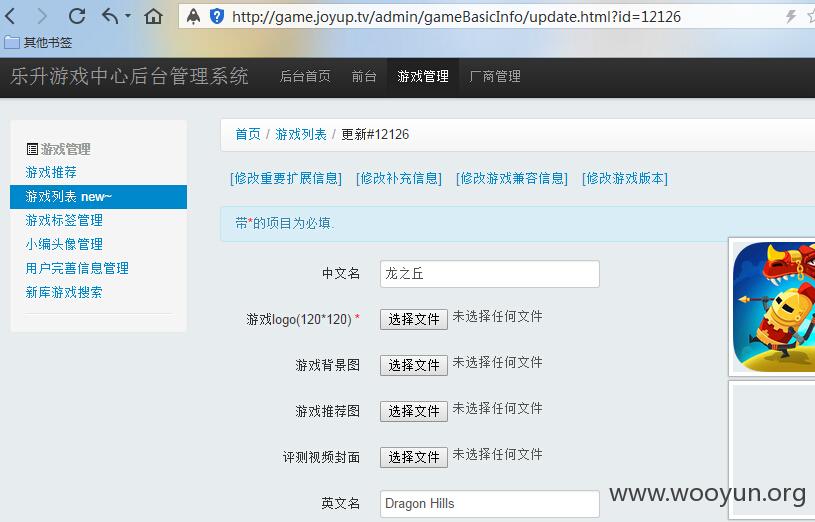Go to browser home page icon
The height and width of the screenshot is (522, 815).
coord(153,17)
